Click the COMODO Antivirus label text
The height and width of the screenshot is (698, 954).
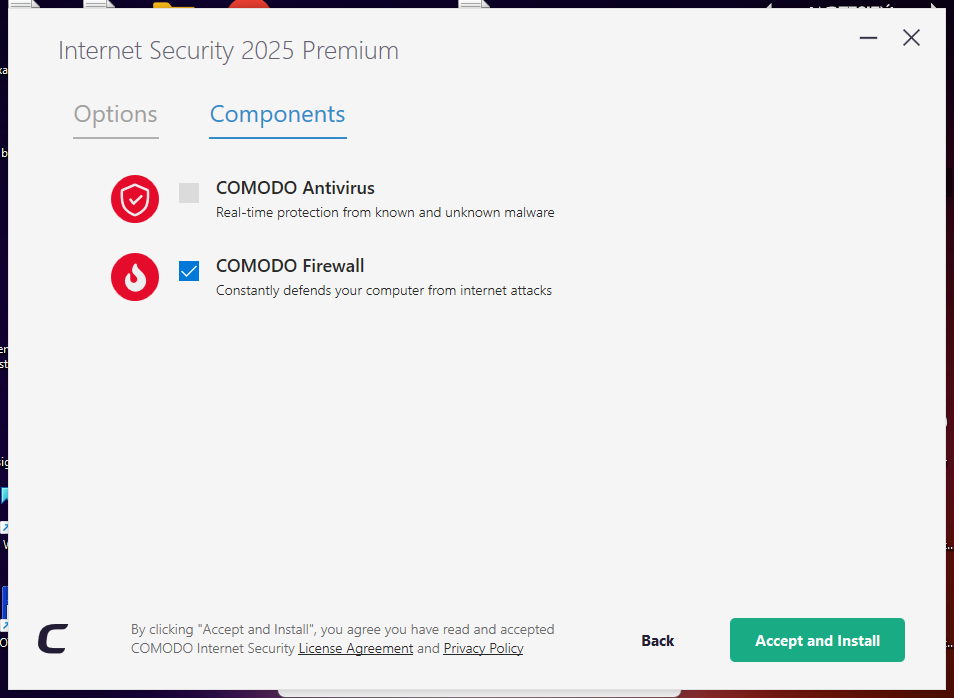(295, 188)
